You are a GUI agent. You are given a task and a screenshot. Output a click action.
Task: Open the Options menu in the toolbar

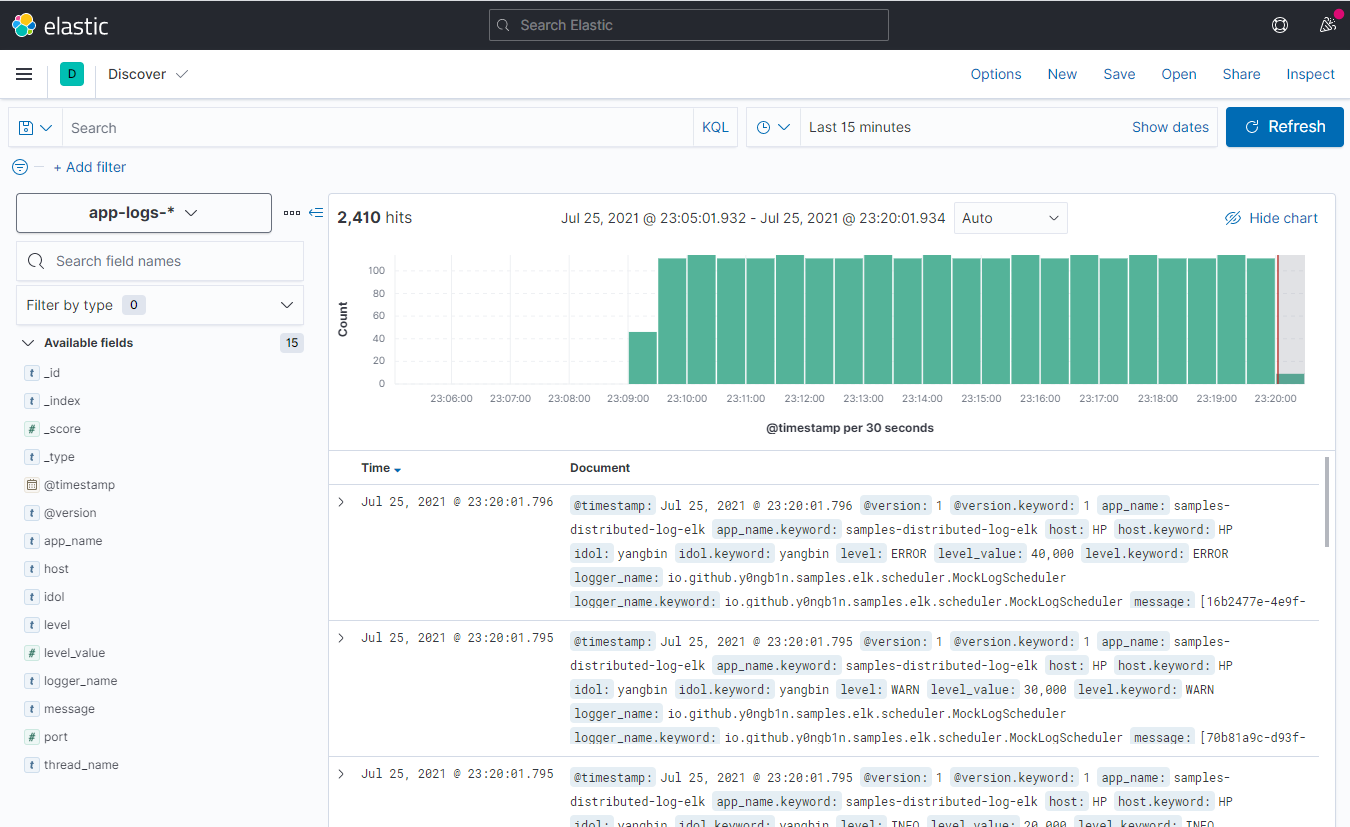click(995, 74)
